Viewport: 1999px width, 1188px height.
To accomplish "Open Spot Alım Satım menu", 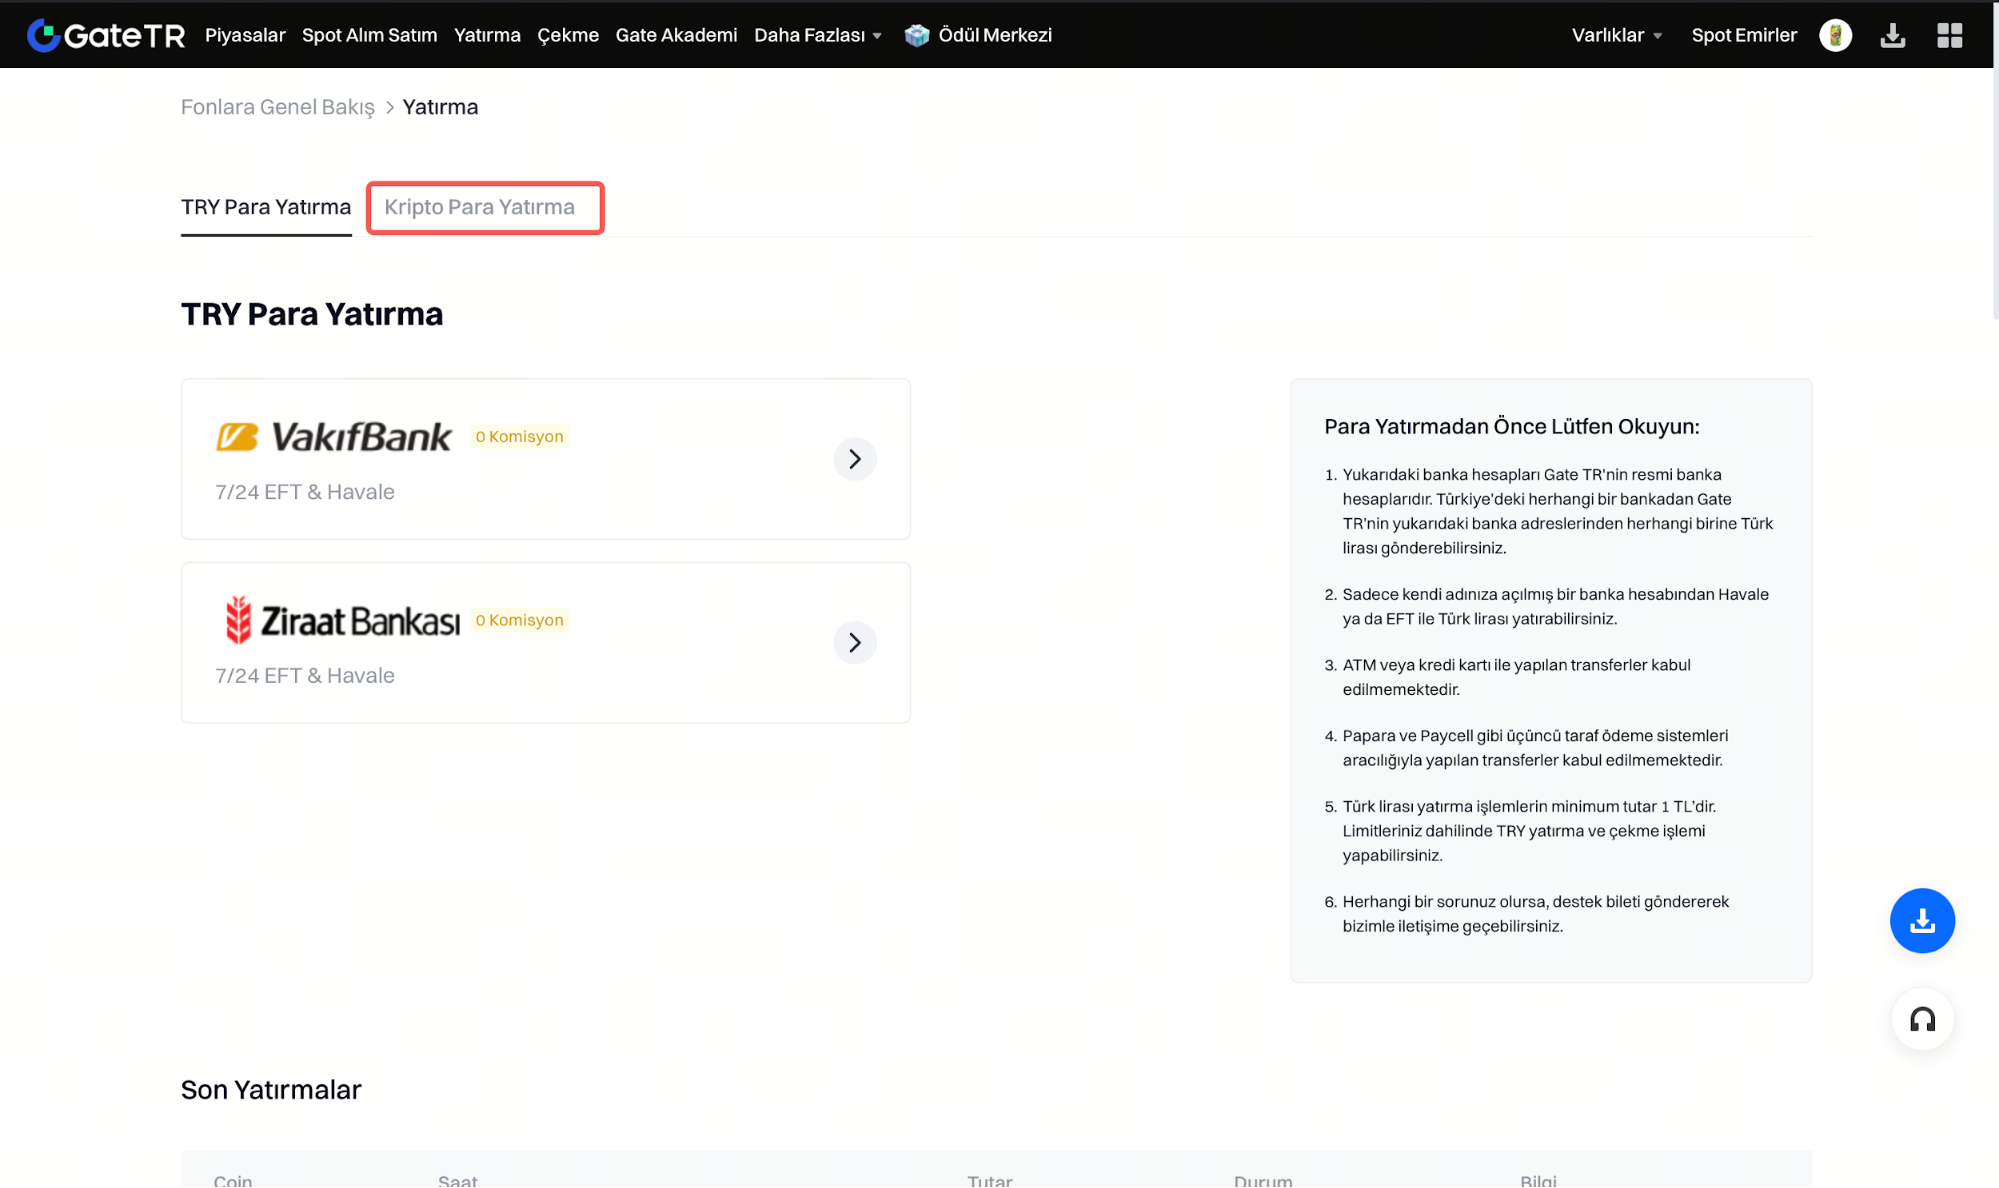I will (x=369, y=35).
